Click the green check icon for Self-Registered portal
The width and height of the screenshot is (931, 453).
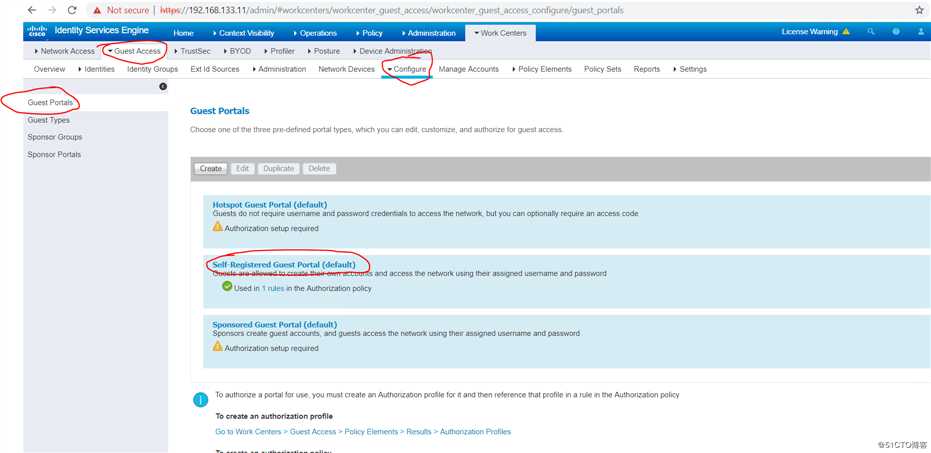[x=227, y=287]
